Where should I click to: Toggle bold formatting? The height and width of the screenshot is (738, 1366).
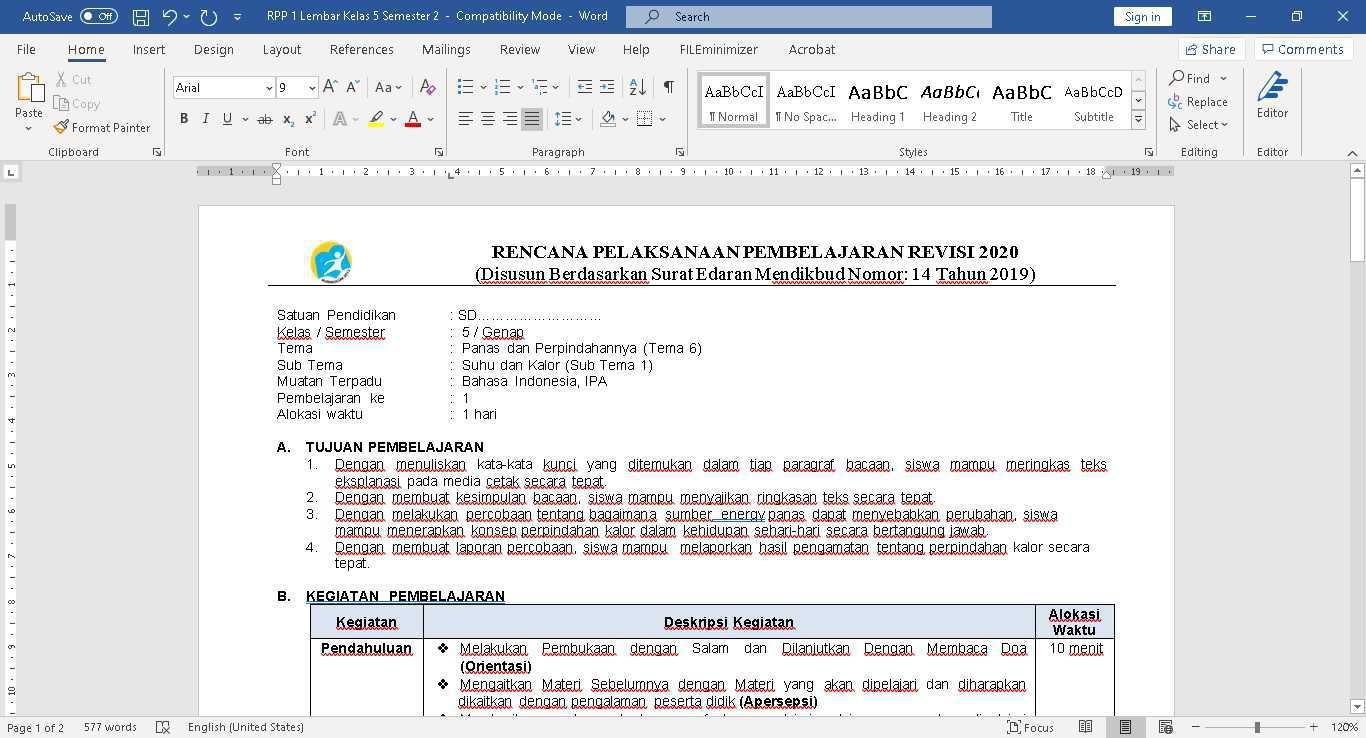coord(183,118)
